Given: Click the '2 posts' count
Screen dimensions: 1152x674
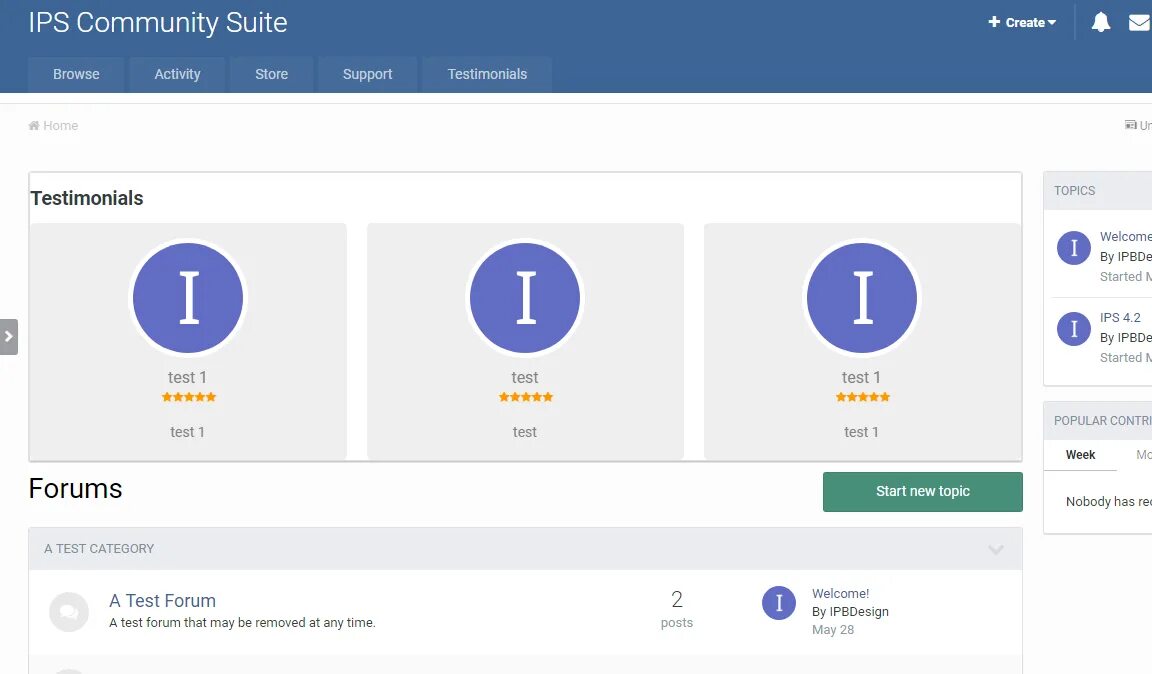Looking at the screenshot, I should 677,609.
